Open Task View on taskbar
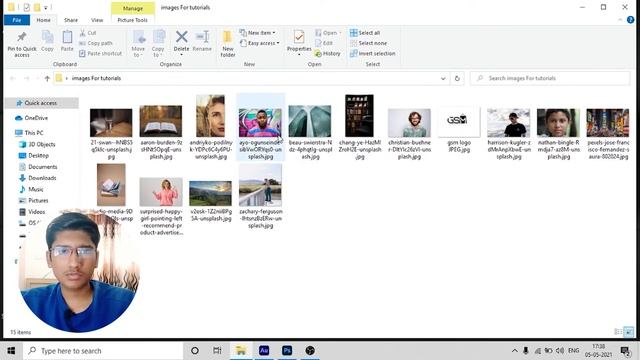This screenshot has height=360, width=640. point(217,351)
